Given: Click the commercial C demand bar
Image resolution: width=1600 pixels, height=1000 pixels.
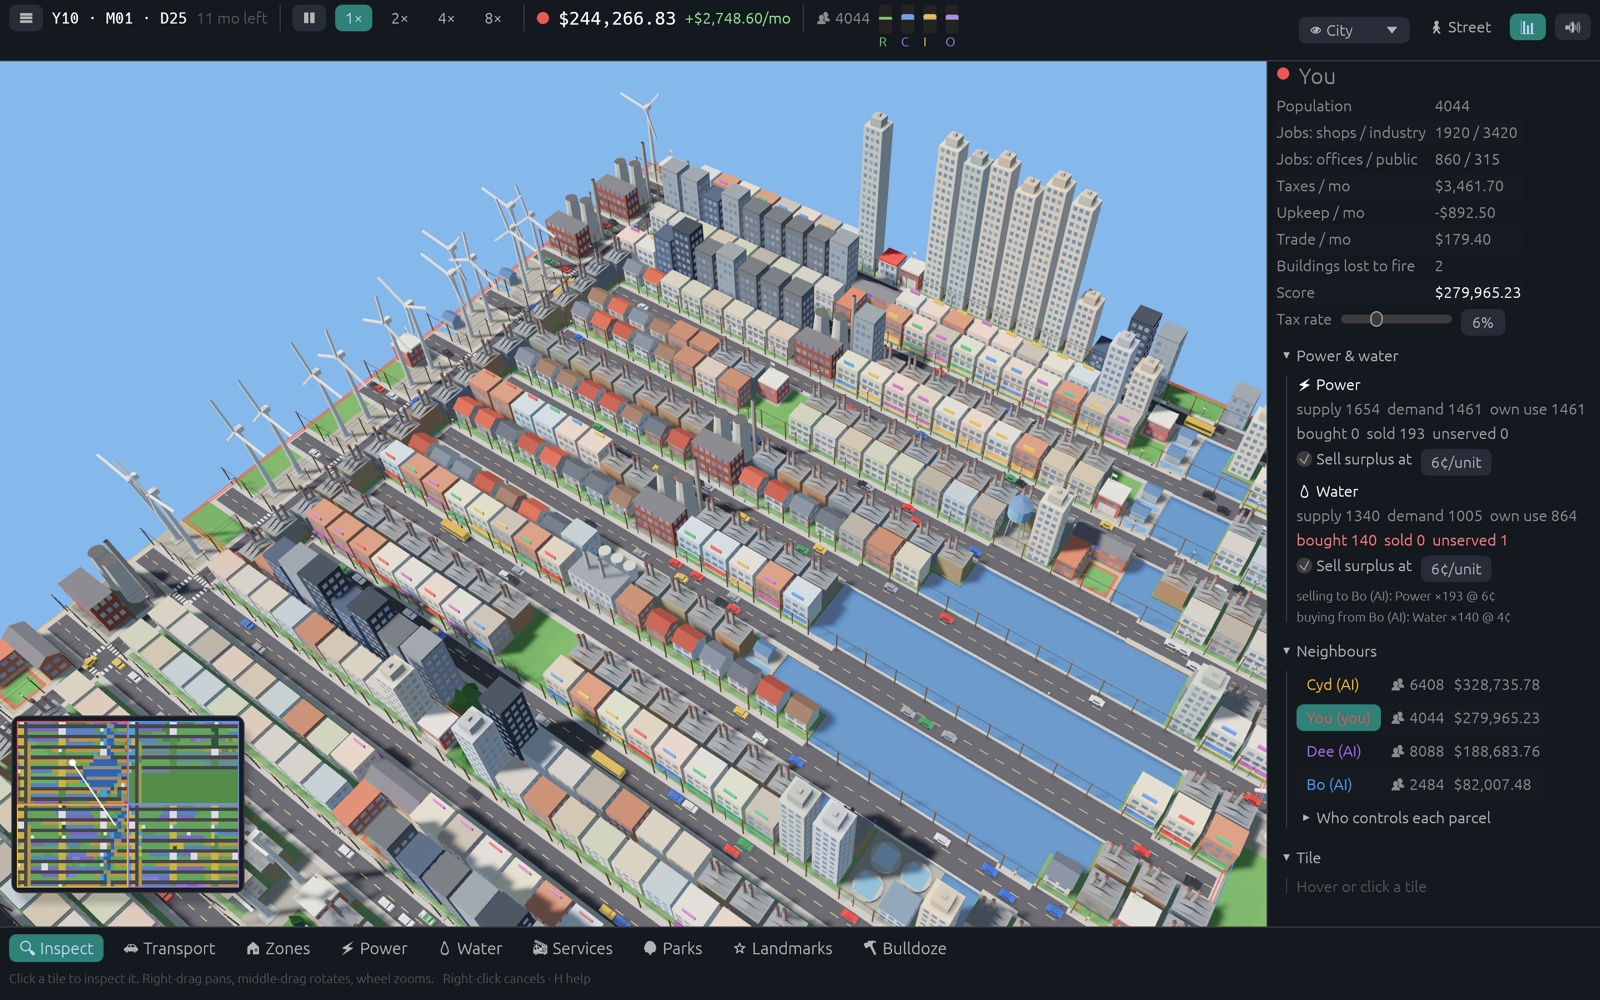Looking at the screenshot, I should [906, 18].
